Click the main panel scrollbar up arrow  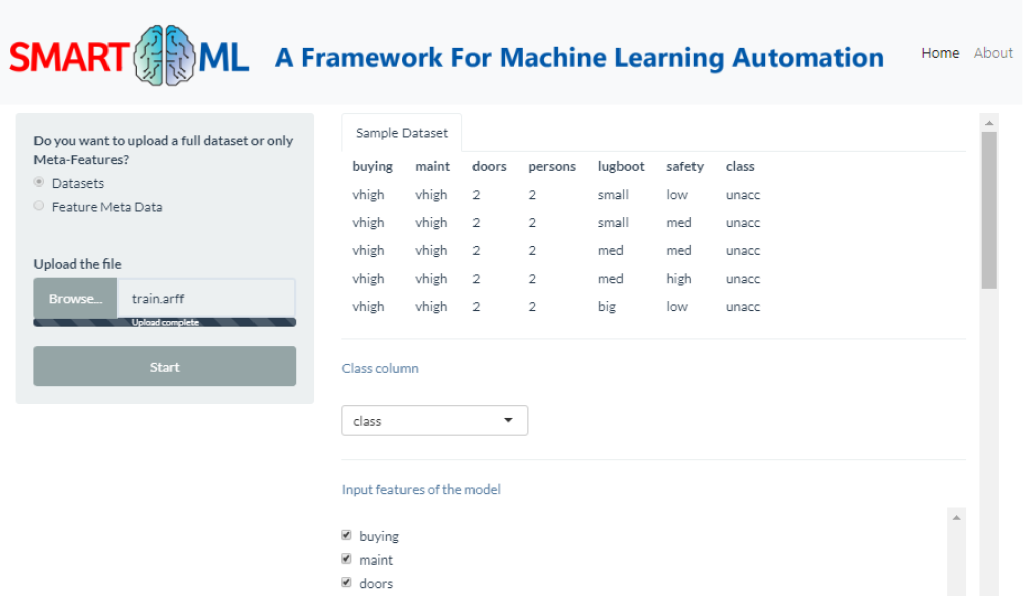pyautogui.click(x=989, y=123)
